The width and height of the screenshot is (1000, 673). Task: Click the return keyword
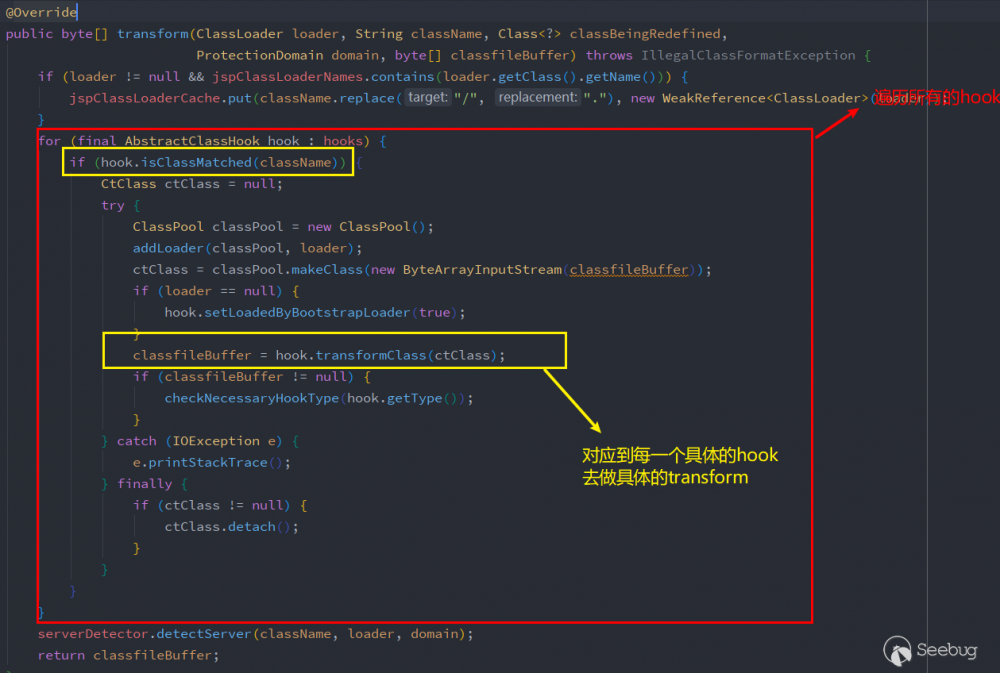click(61, 655)
